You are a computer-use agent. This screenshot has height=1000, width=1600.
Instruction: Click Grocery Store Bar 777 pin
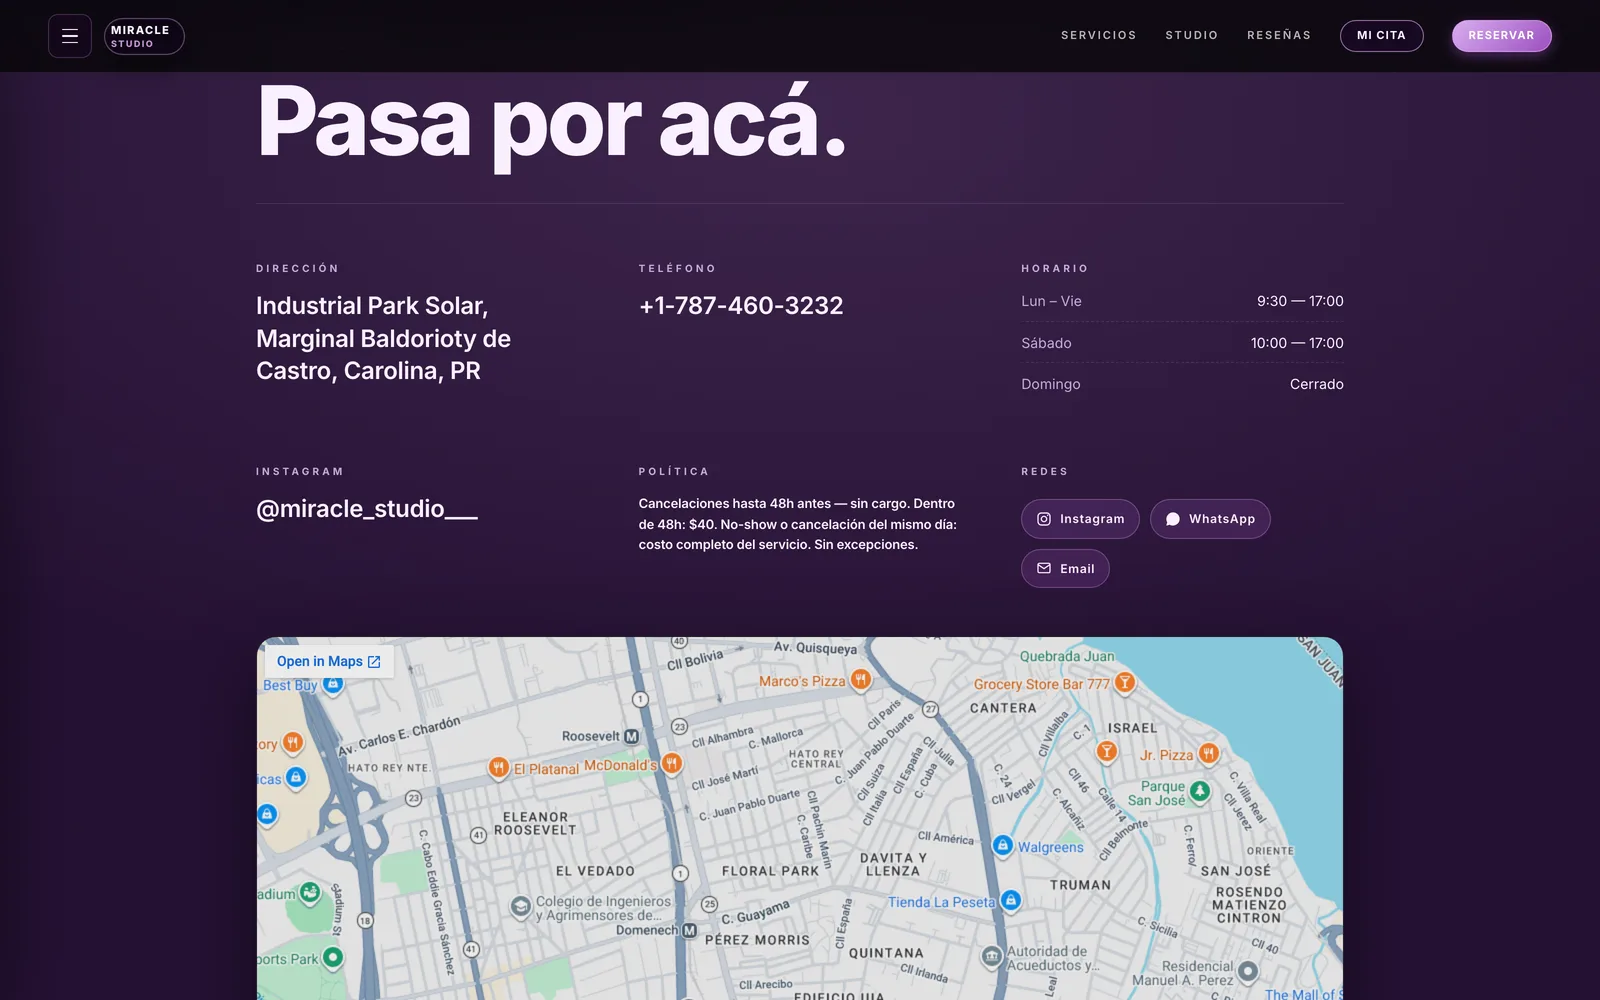[x=1125, y=683]
